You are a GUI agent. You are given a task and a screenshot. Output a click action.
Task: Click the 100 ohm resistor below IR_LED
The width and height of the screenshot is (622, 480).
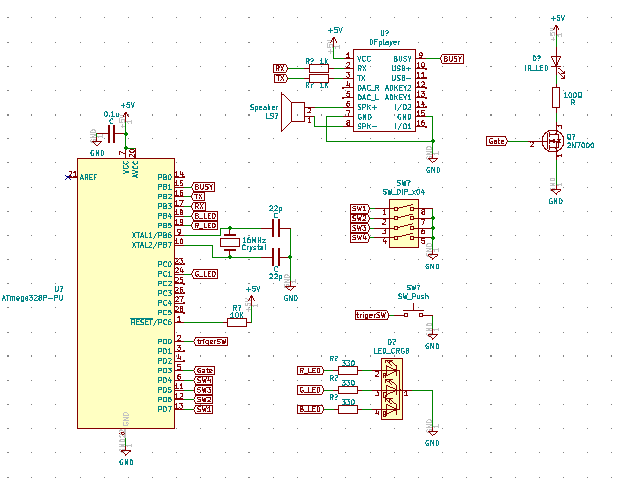click(557, 96)
